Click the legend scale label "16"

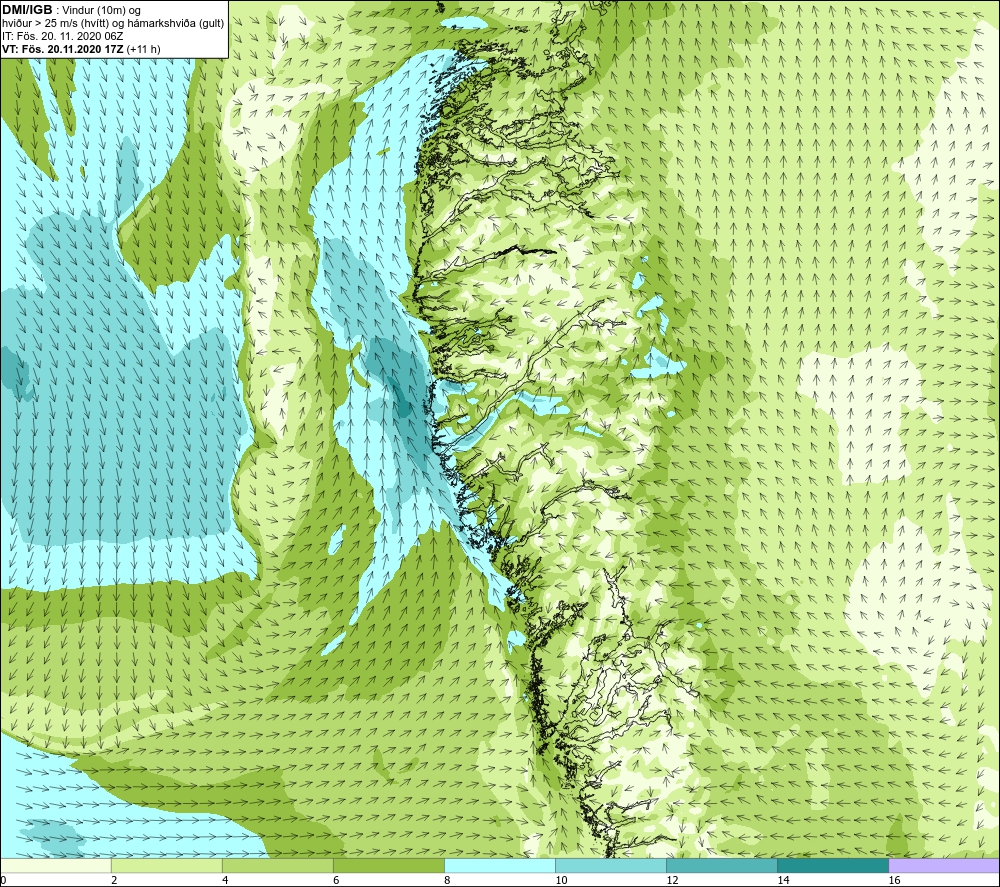coord(894,881)
